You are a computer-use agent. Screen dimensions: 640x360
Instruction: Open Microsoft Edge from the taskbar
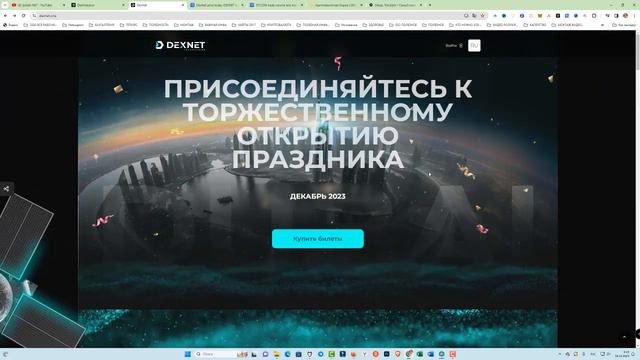coord(287,354)
